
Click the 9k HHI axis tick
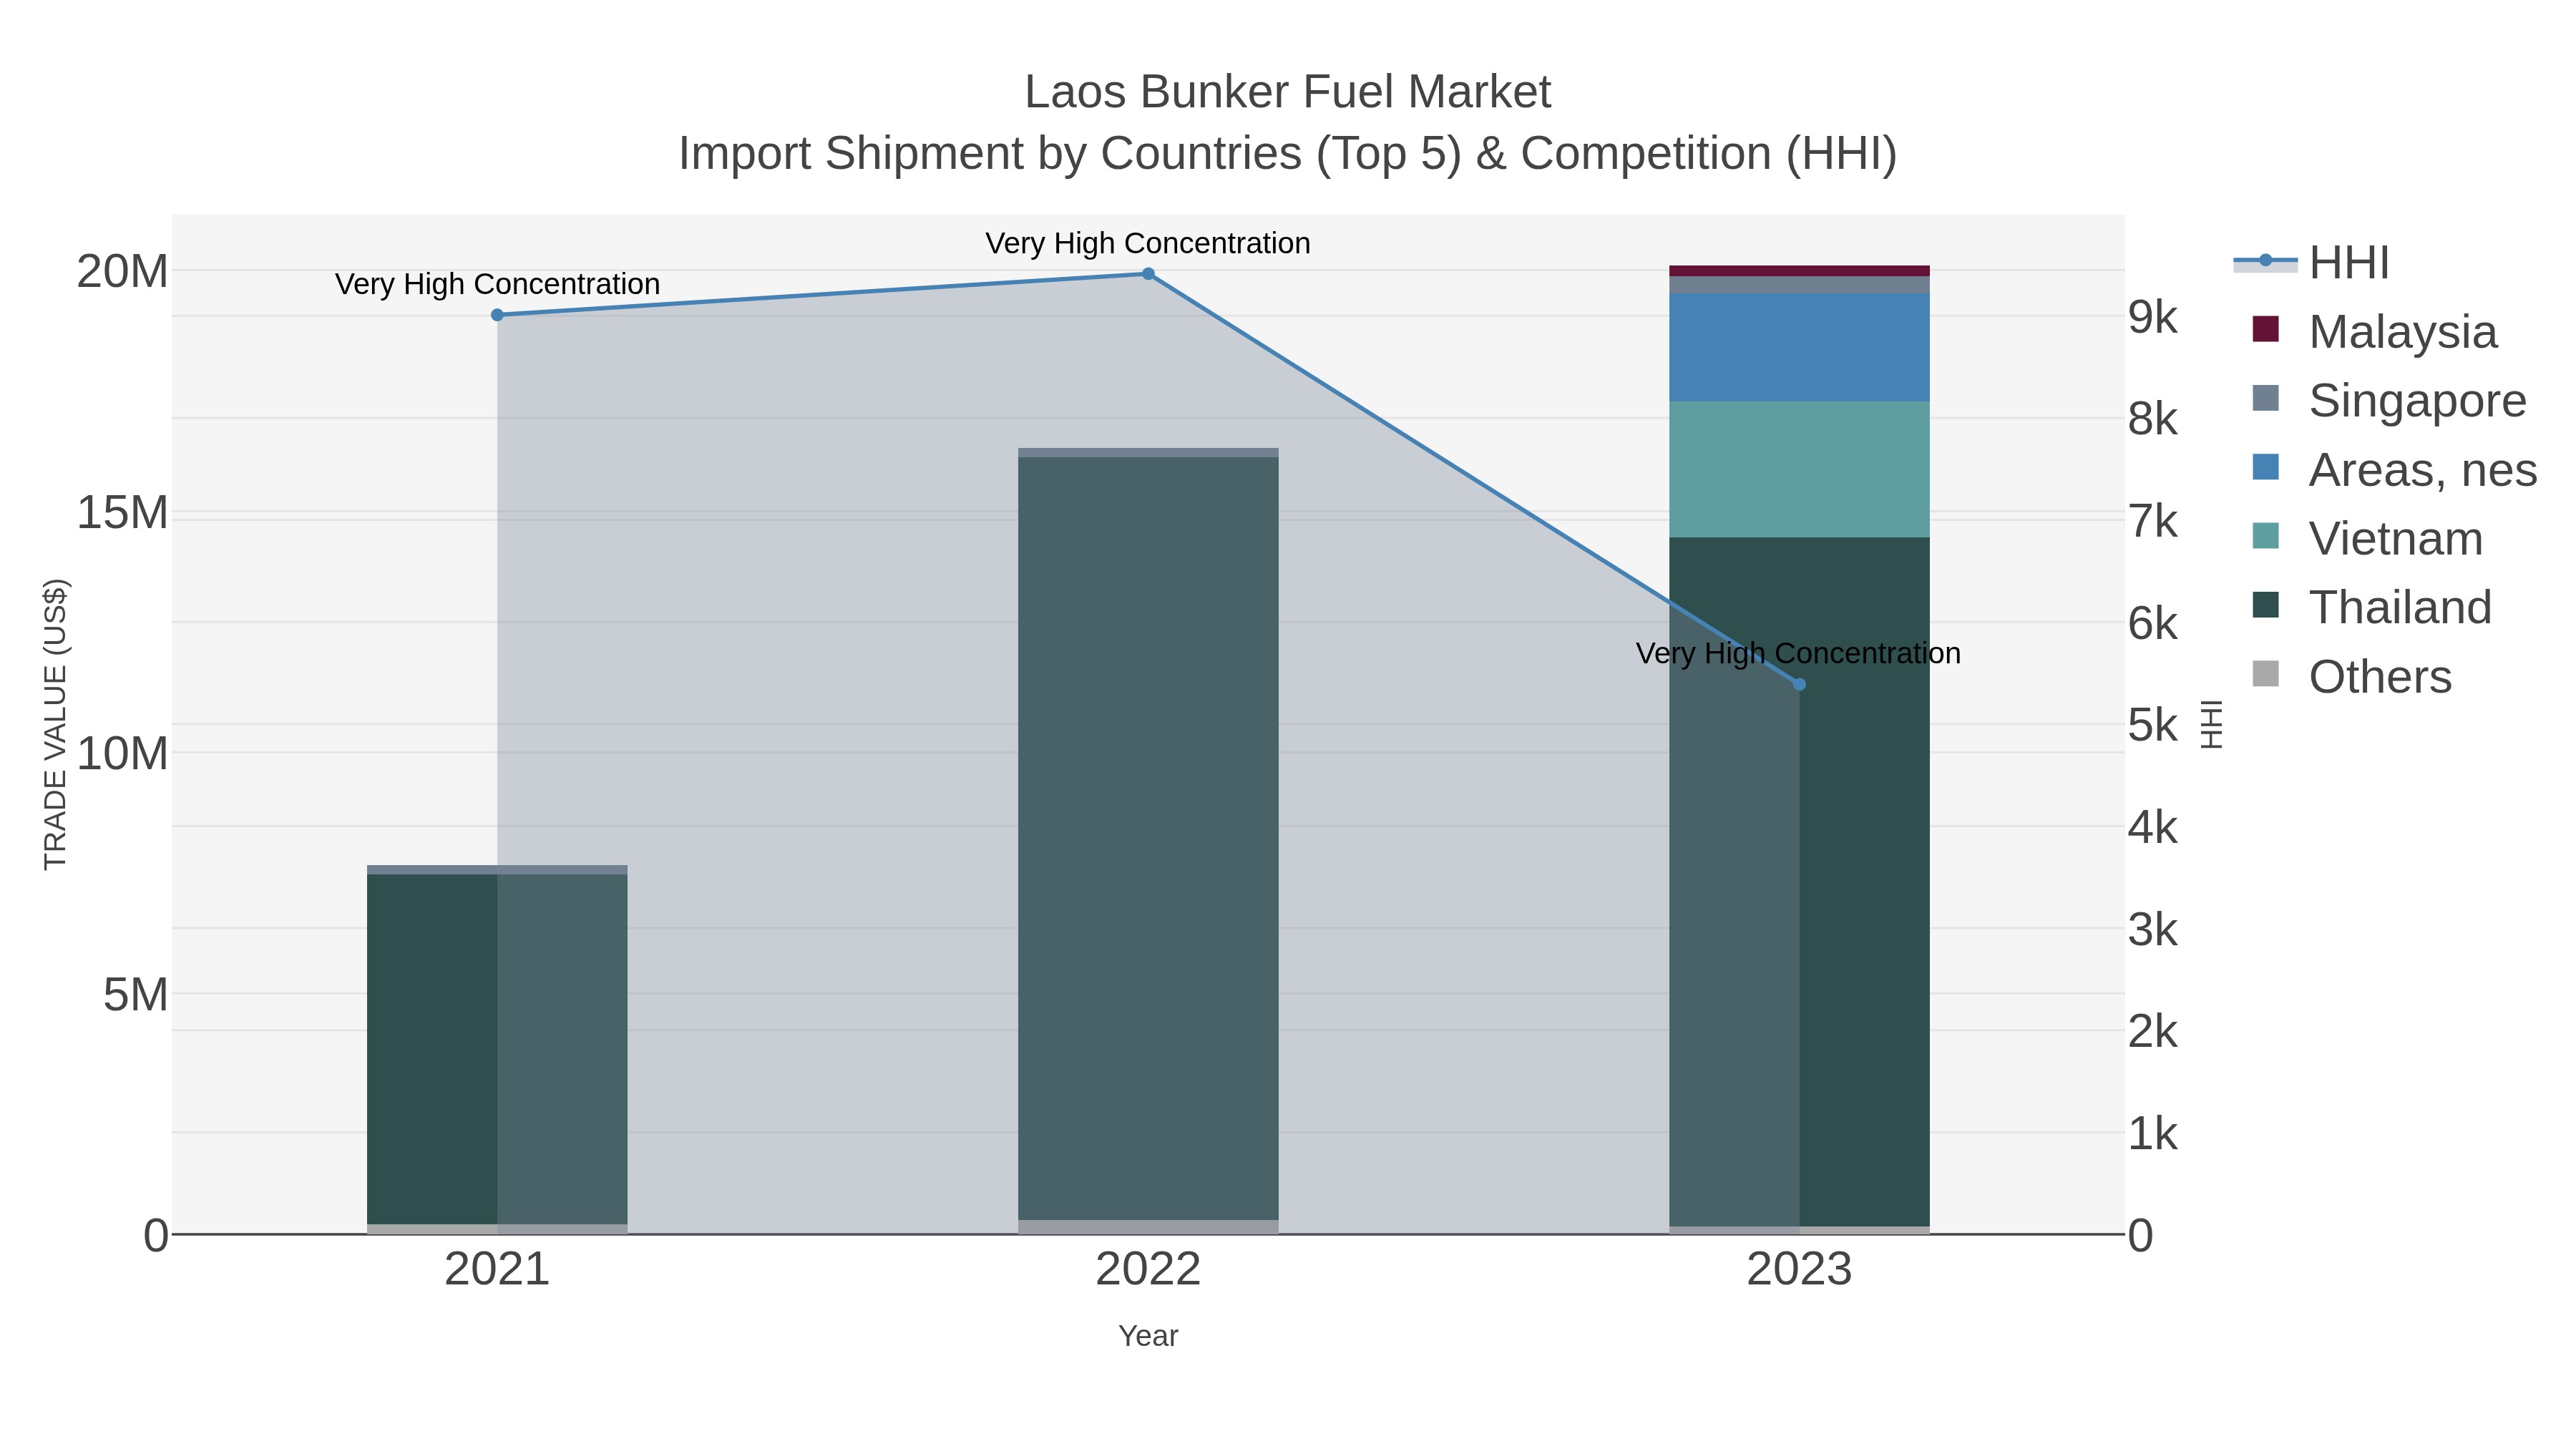click(x=2152, y=317)
